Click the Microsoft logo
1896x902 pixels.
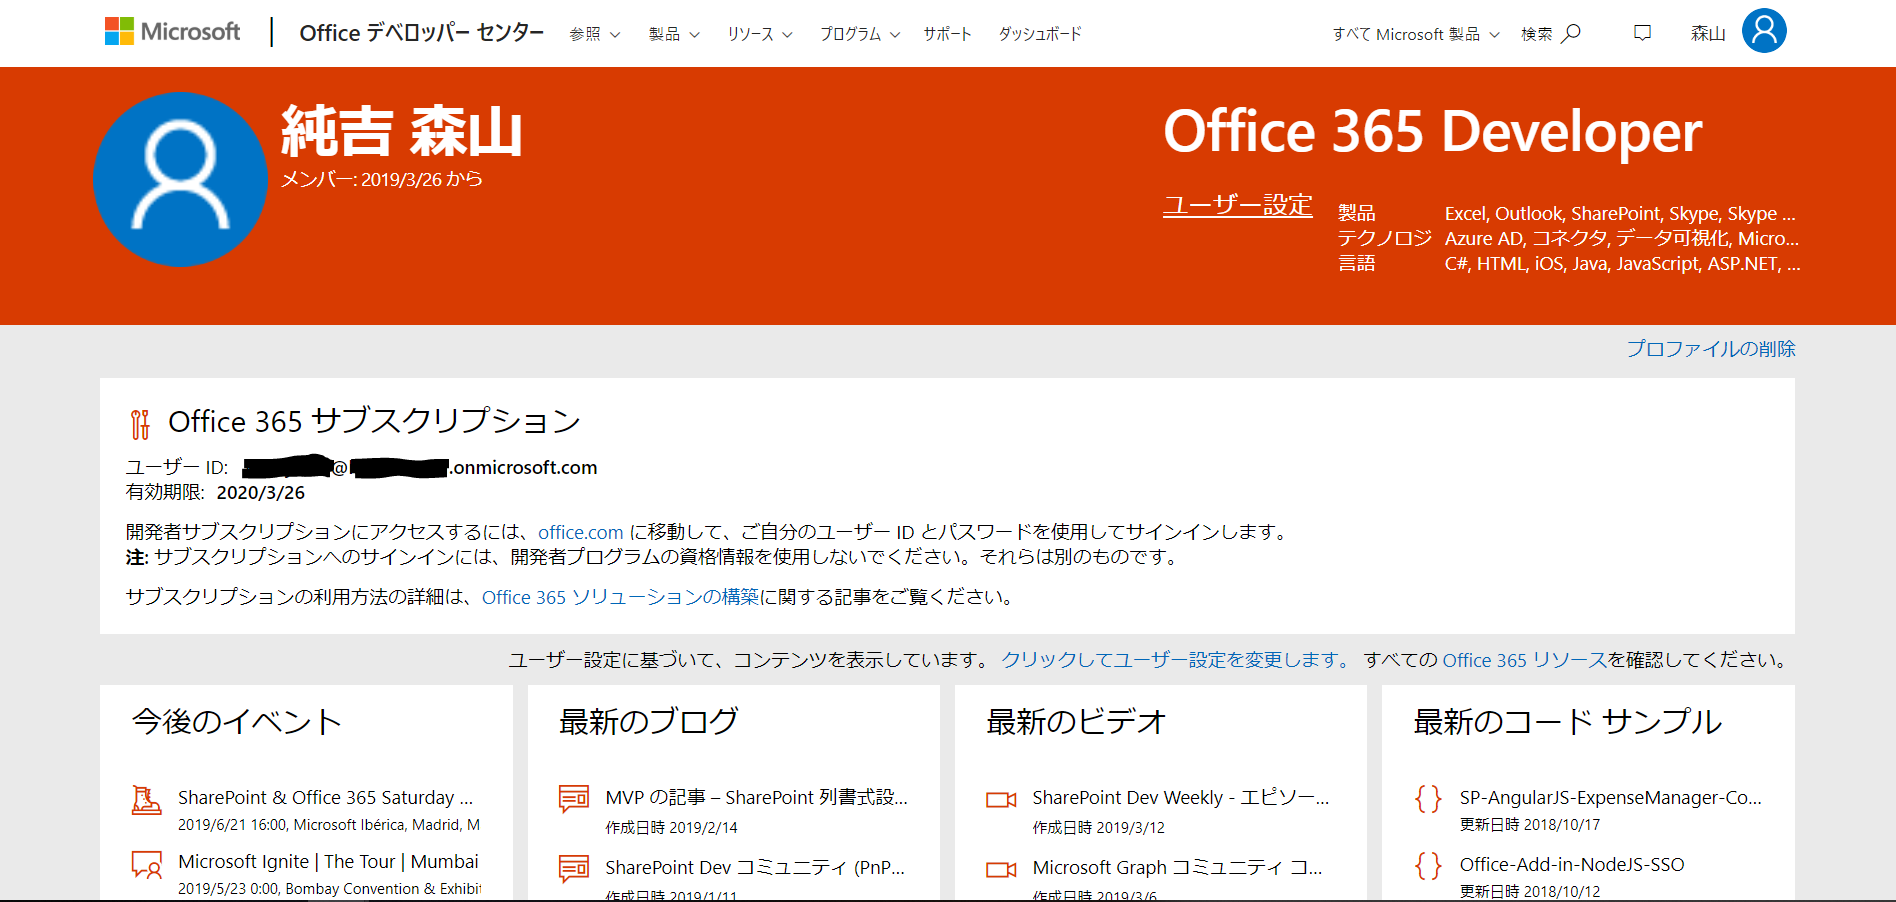173,32
